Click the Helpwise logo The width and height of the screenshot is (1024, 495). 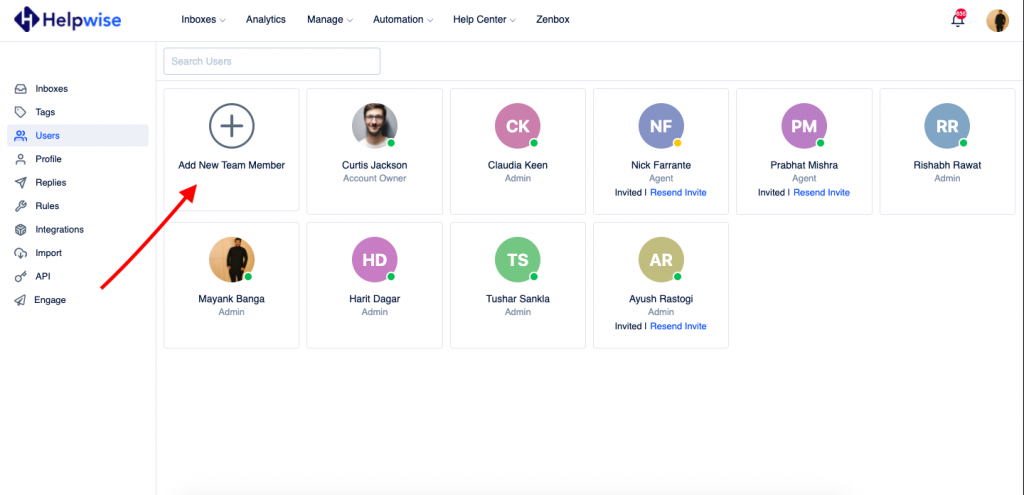[67, 19]
